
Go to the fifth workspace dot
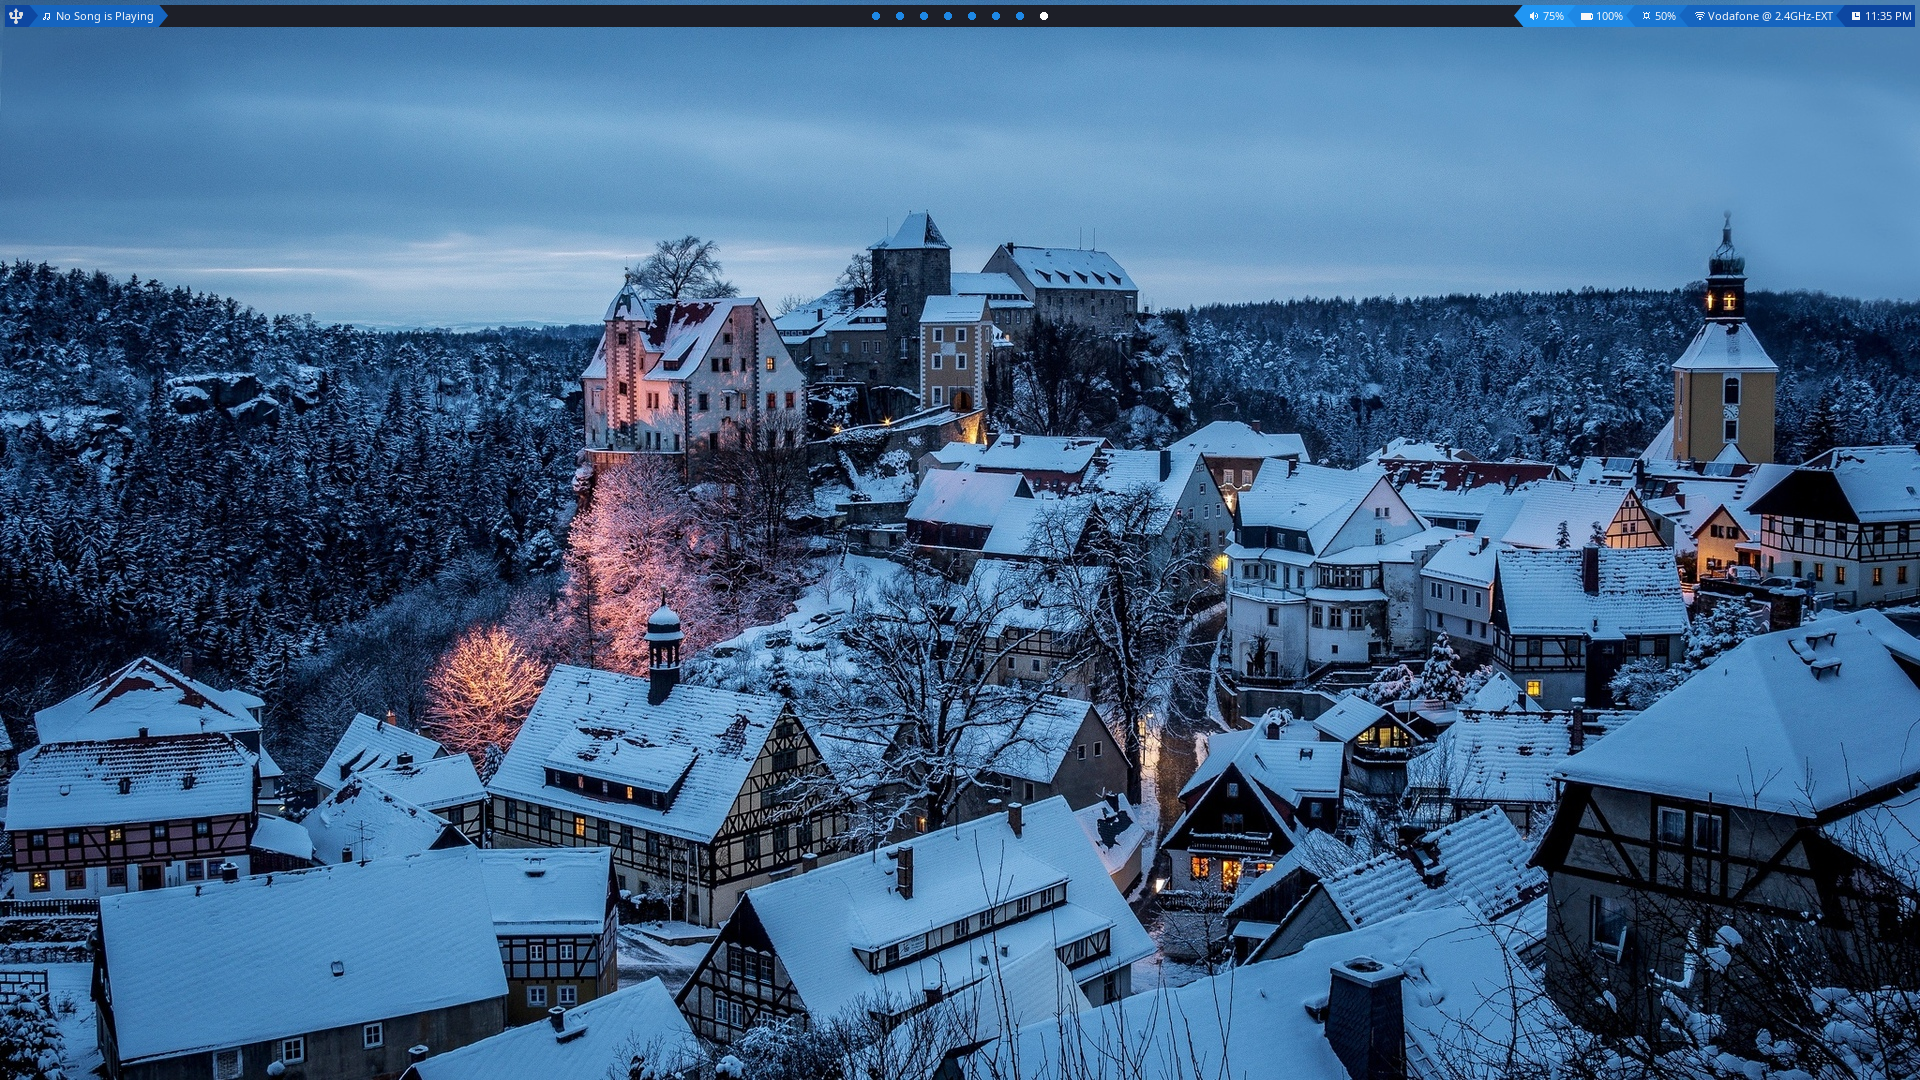coord(972,16)
